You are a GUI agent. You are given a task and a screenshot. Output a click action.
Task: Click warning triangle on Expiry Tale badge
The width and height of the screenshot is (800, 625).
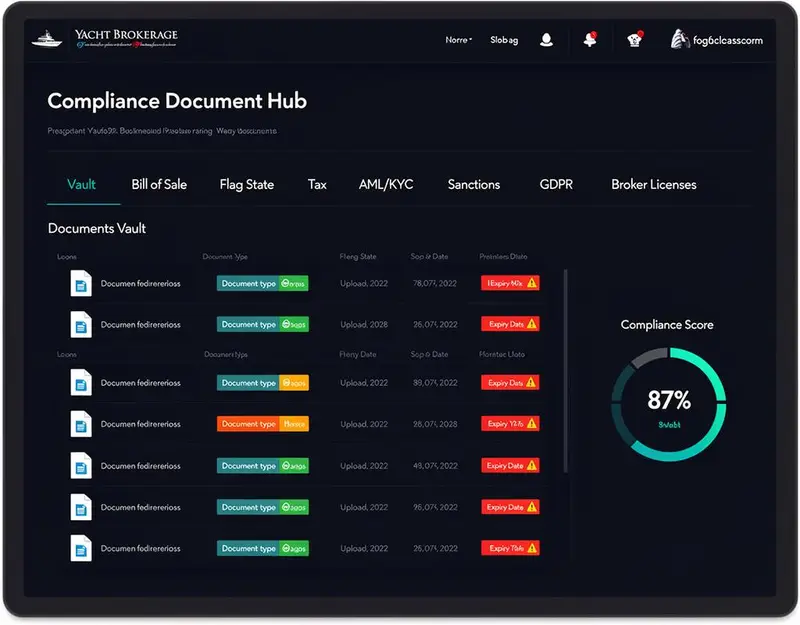(x=532, y=548)
